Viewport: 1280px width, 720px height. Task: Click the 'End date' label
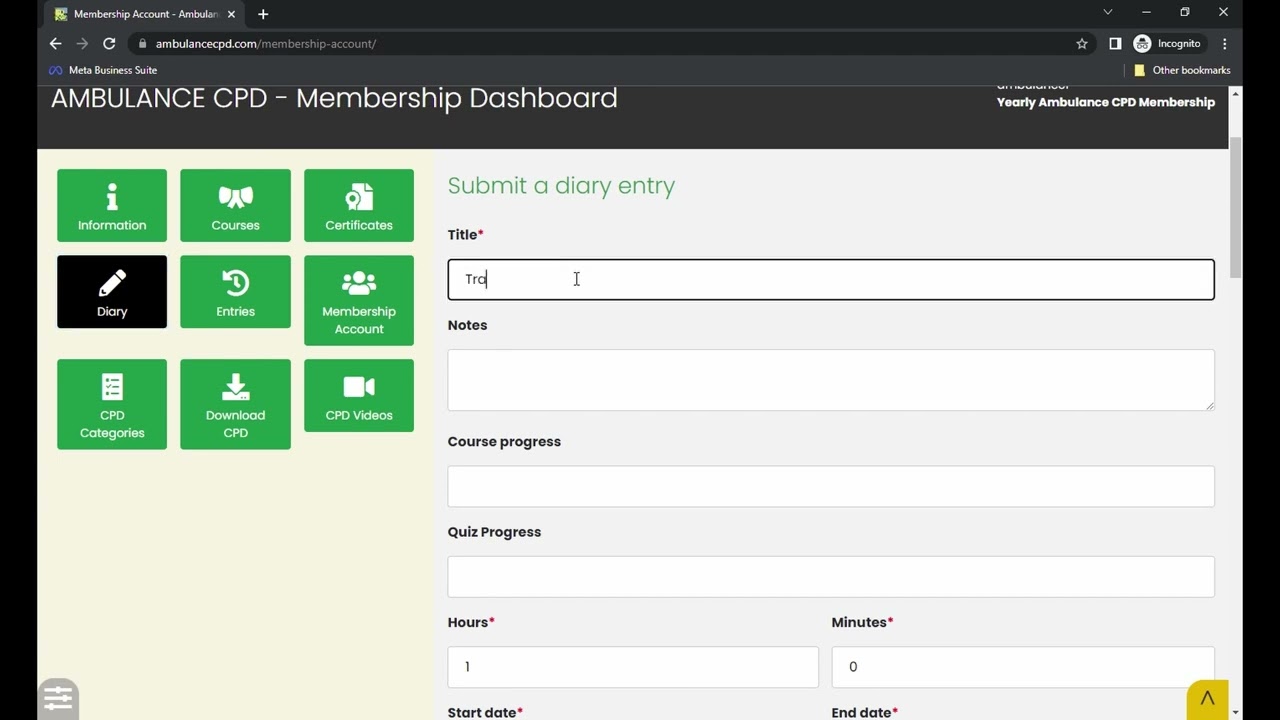pyautogui.click(x=864, y=712)
